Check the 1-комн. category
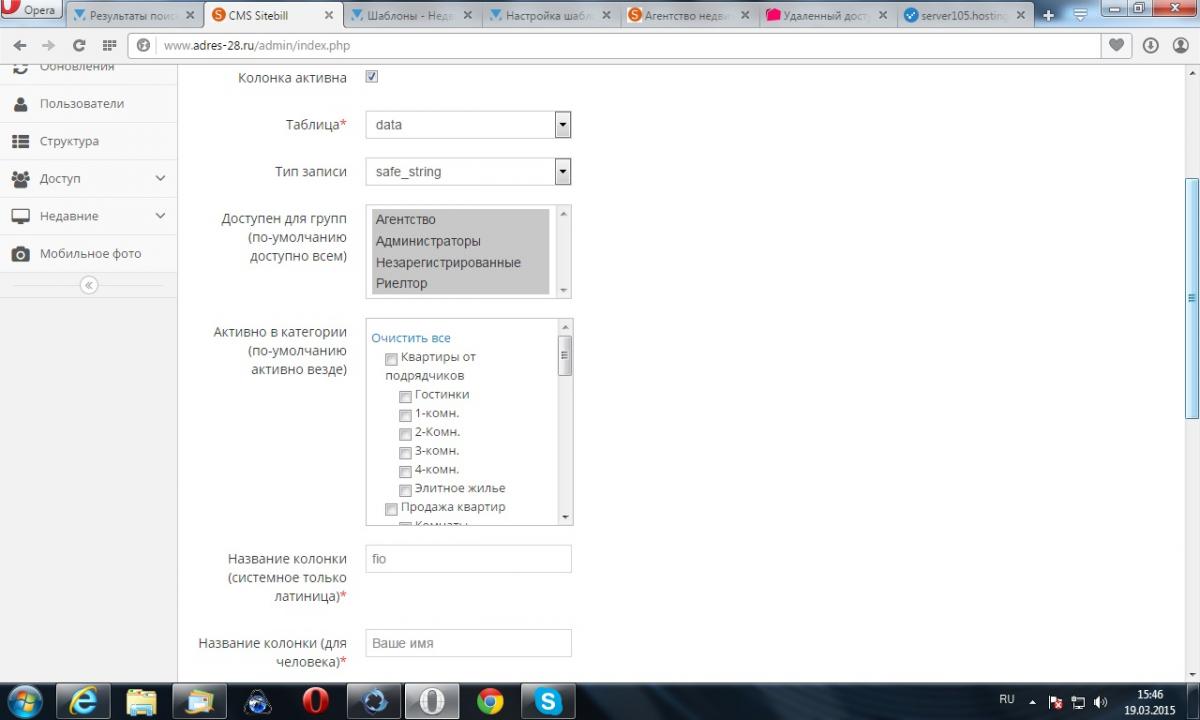Image resolution: width=1200 pixels, height=720 pixels. [x=405, y=415]
